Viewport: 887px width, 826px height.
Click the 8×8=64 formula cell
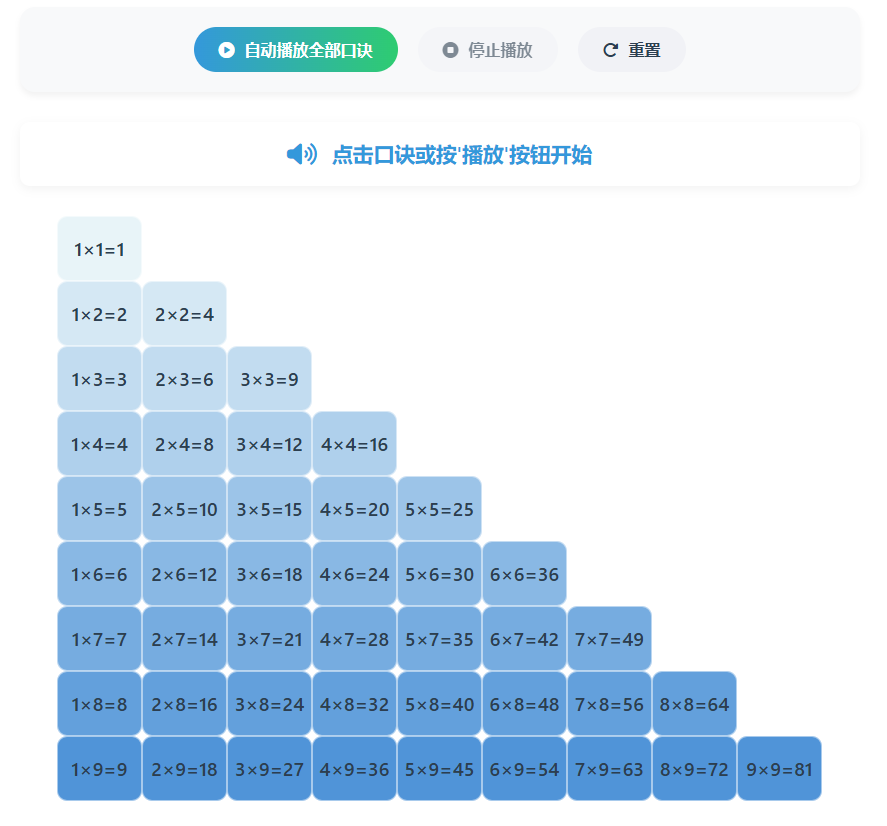coord(694,704)
